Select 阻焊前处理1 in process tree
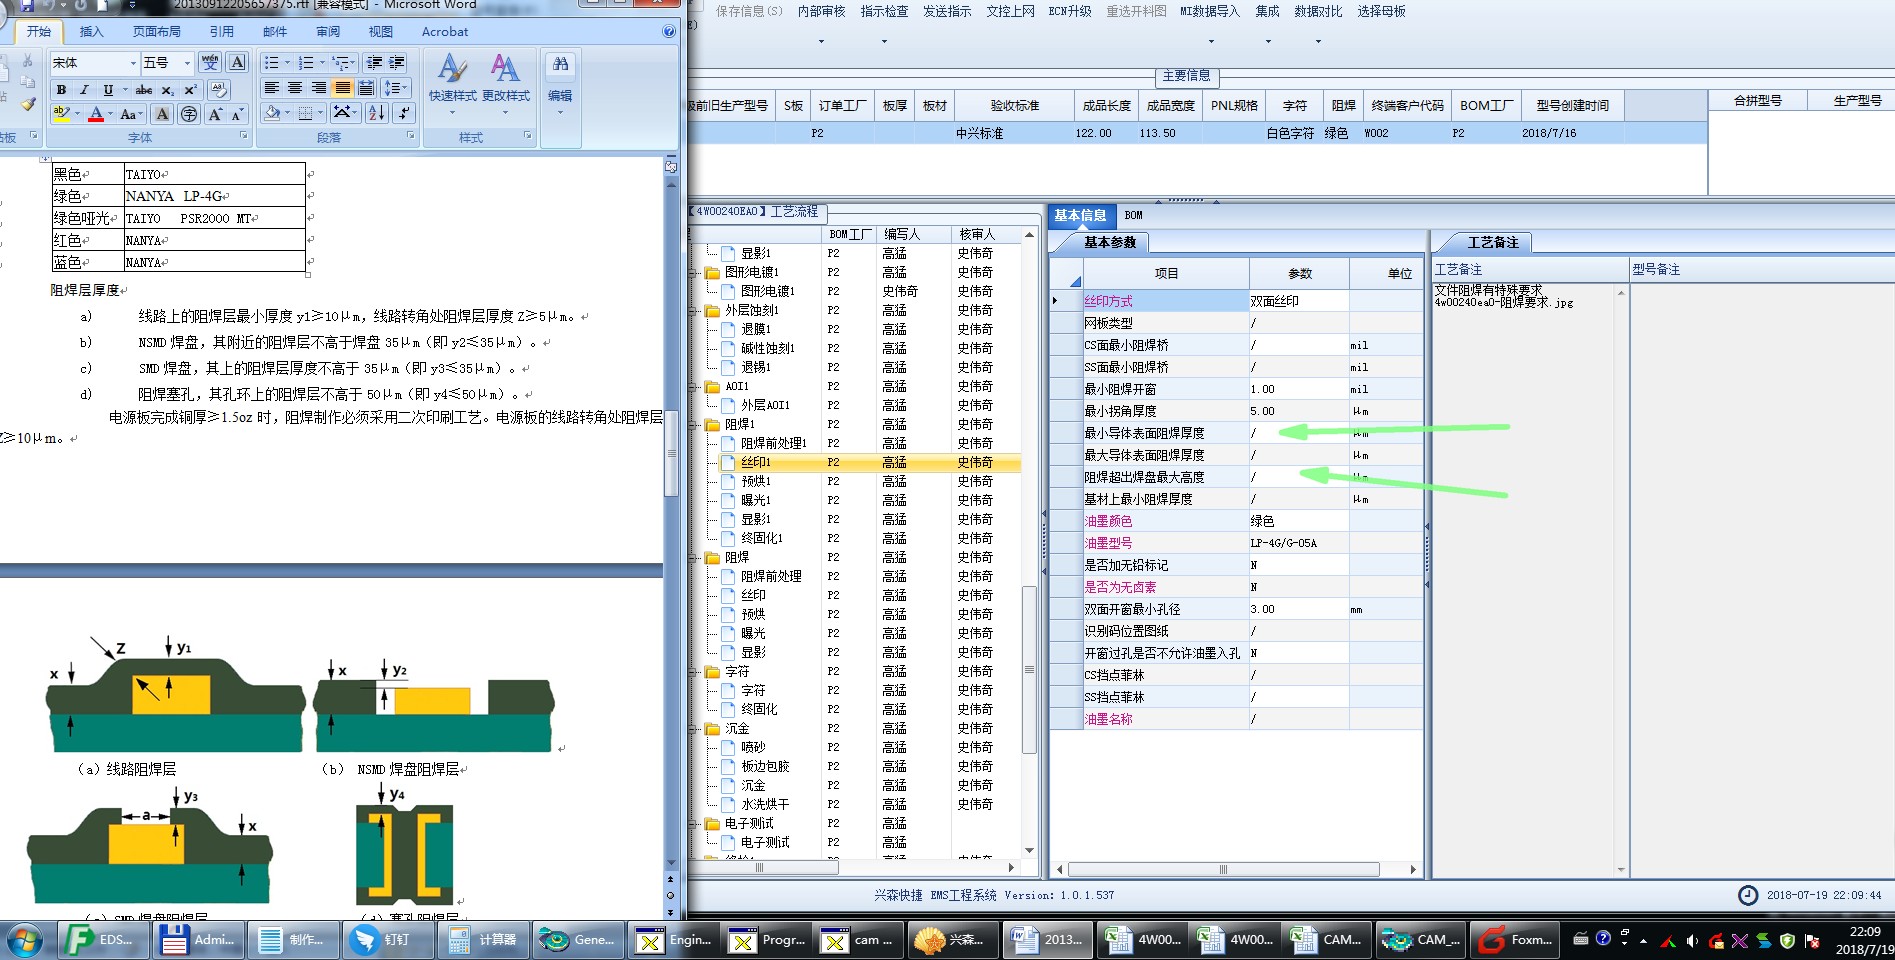 point(773,443)
